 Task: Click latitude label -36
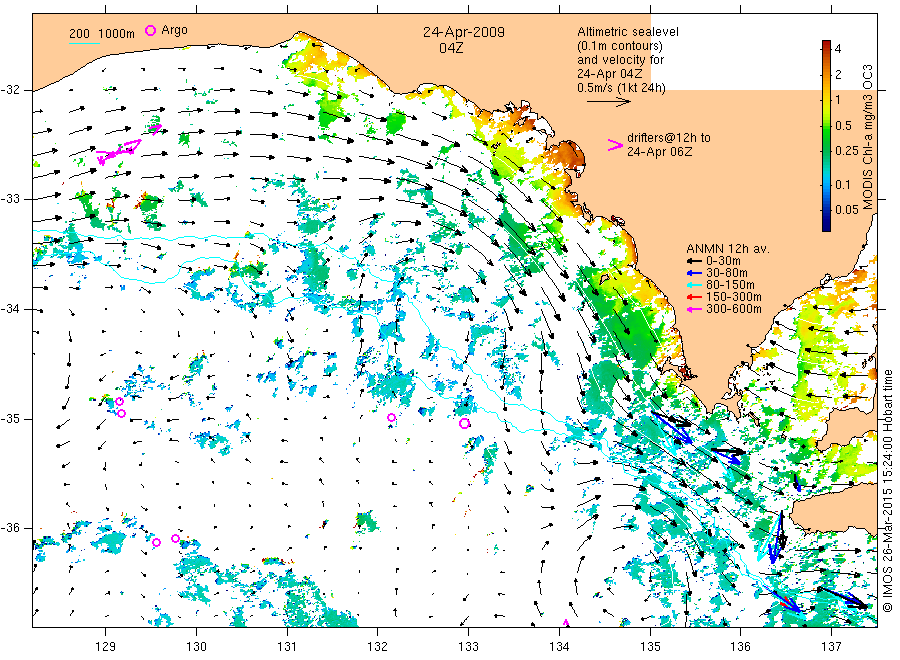[10, 528]
